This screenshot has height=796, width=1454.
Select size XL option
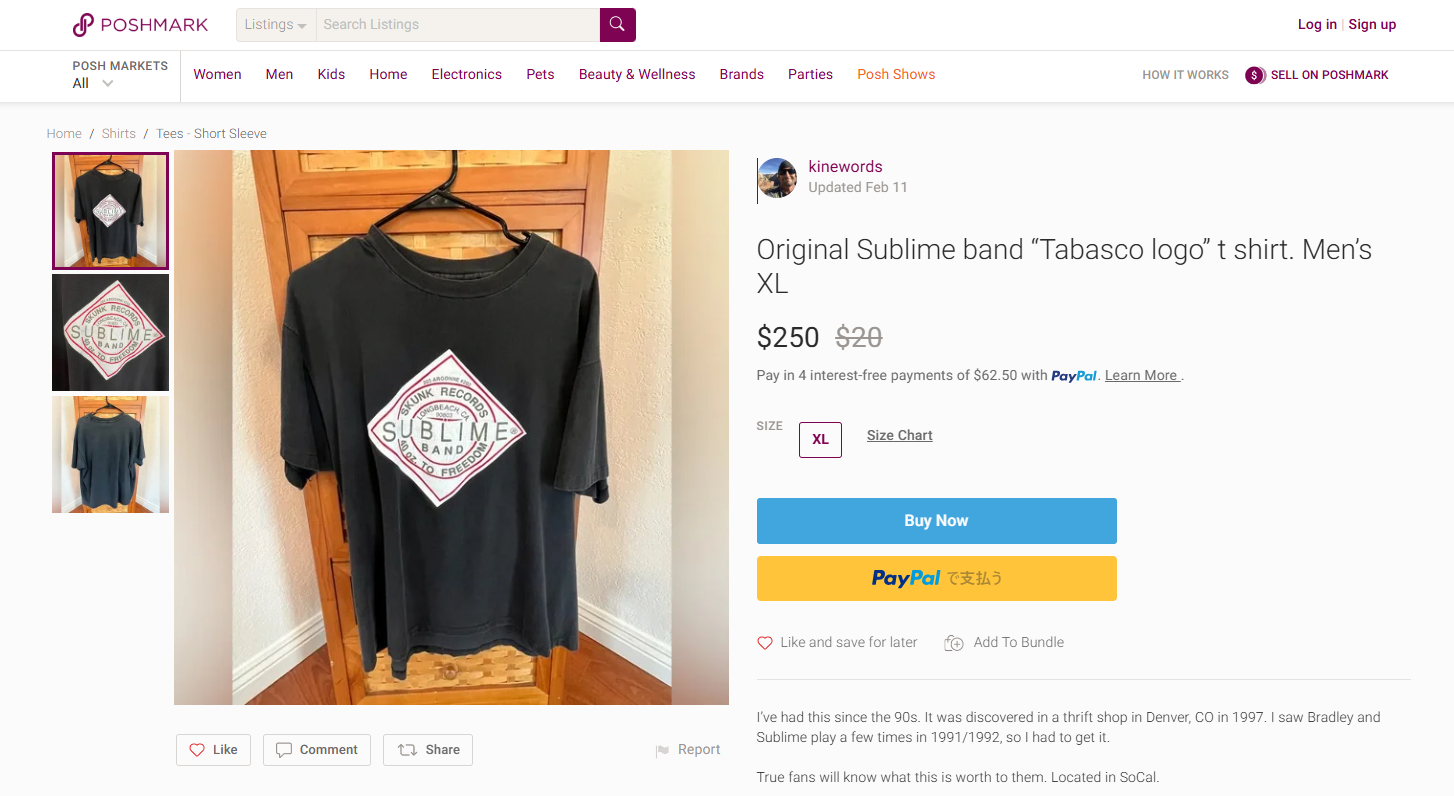click(x=820, y=440)
